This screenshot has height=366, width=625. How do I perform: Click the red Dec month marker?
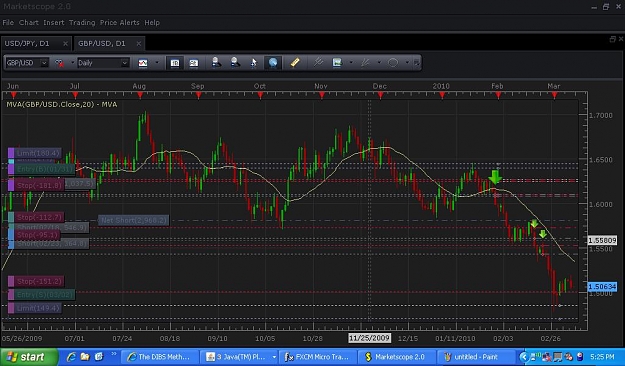(380, 95)
